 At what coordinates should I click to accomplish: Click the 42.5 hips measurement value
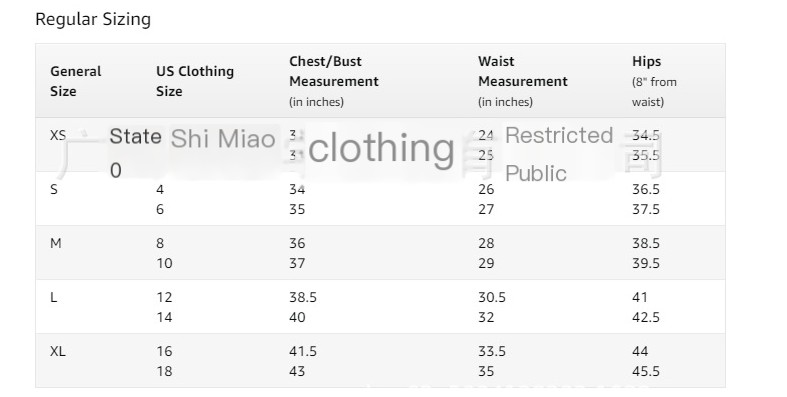(645, 318)
